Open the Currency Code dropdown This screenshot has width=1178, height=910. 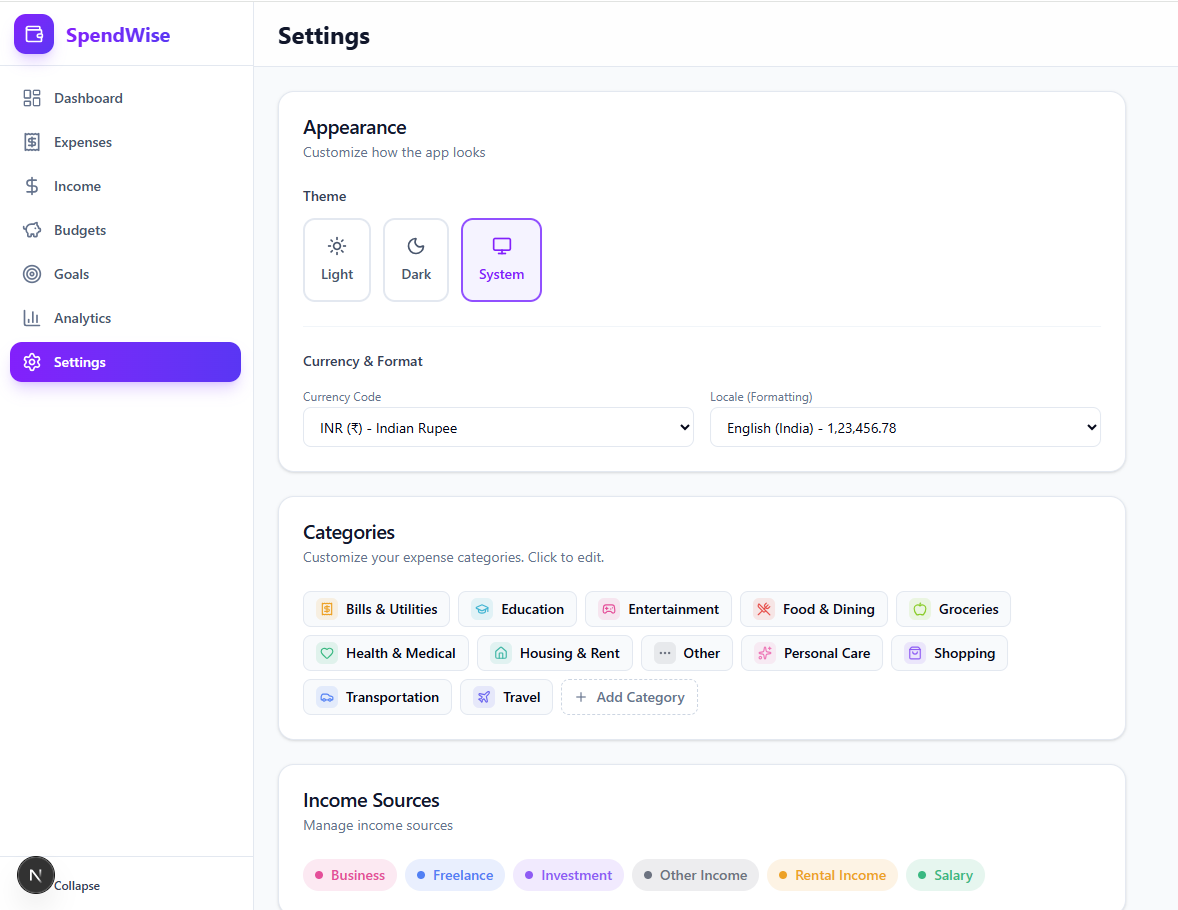point(498,427)
